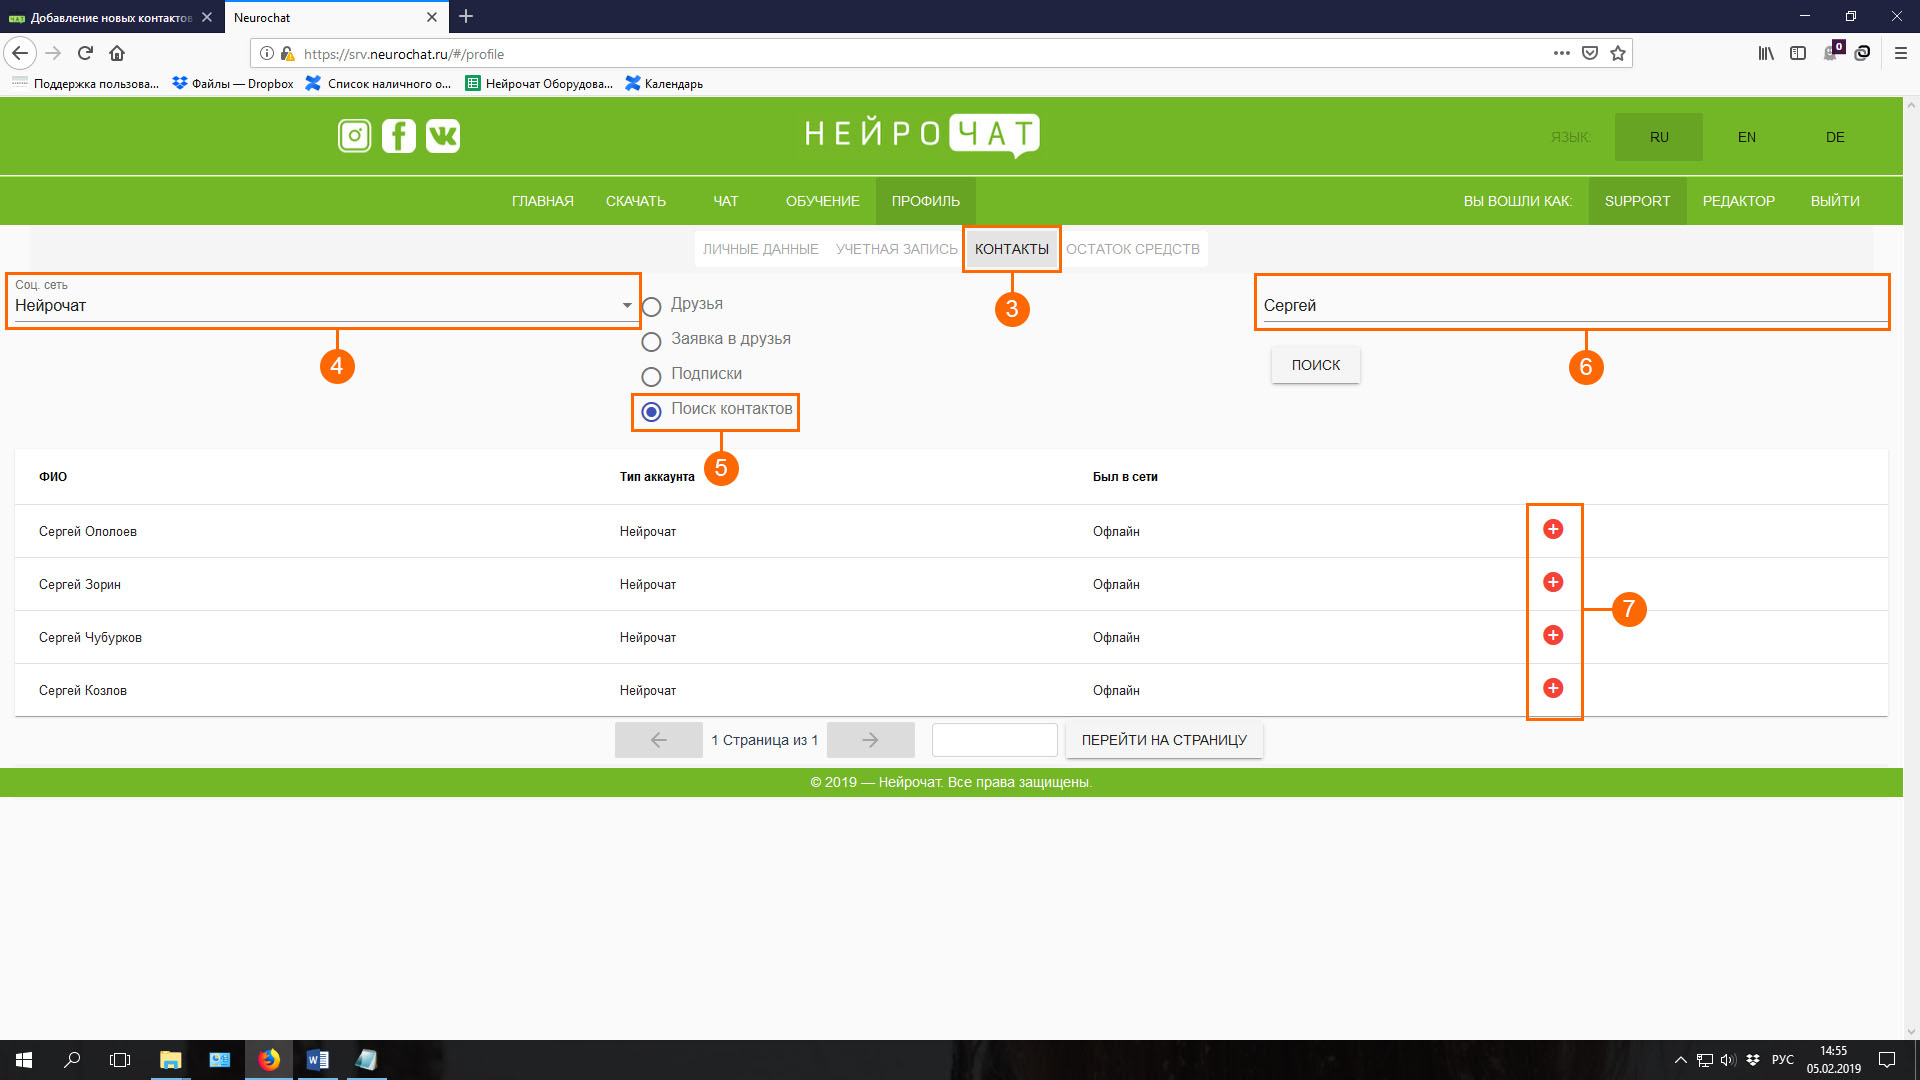Screen dimensions: 1920x1080
Task: Select the Подписки radio option
Action: [651, 377]
